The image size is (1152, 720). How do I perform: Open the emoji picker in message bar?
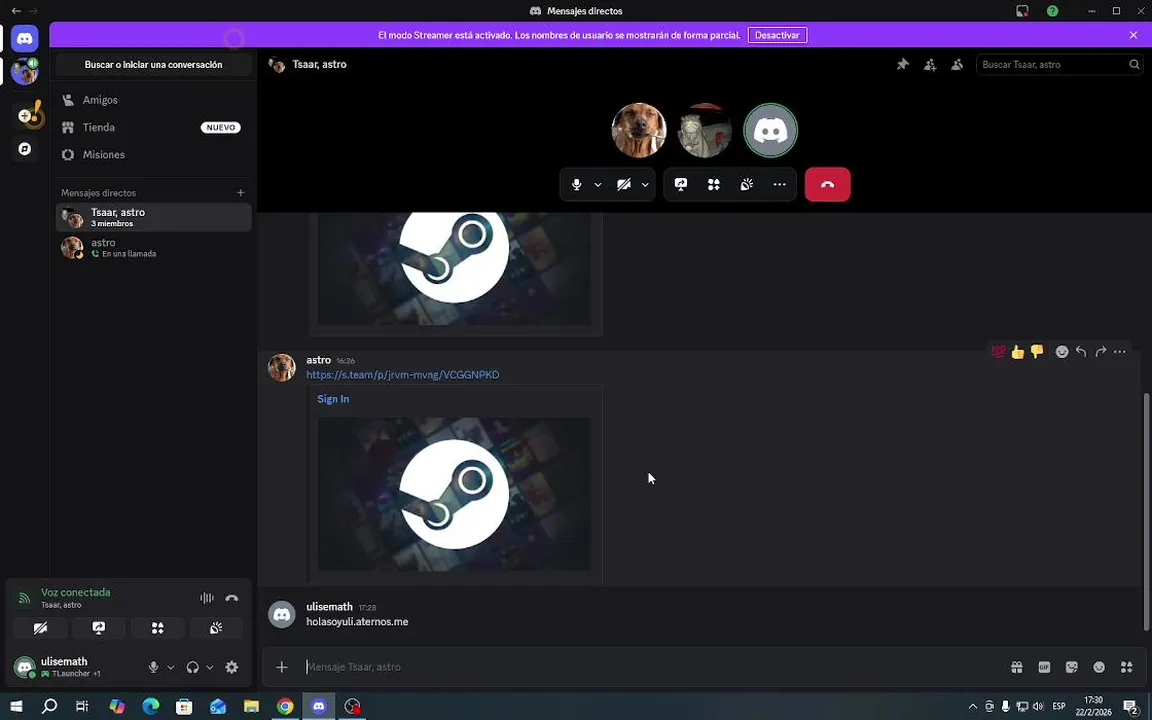tap(1099, 667)
